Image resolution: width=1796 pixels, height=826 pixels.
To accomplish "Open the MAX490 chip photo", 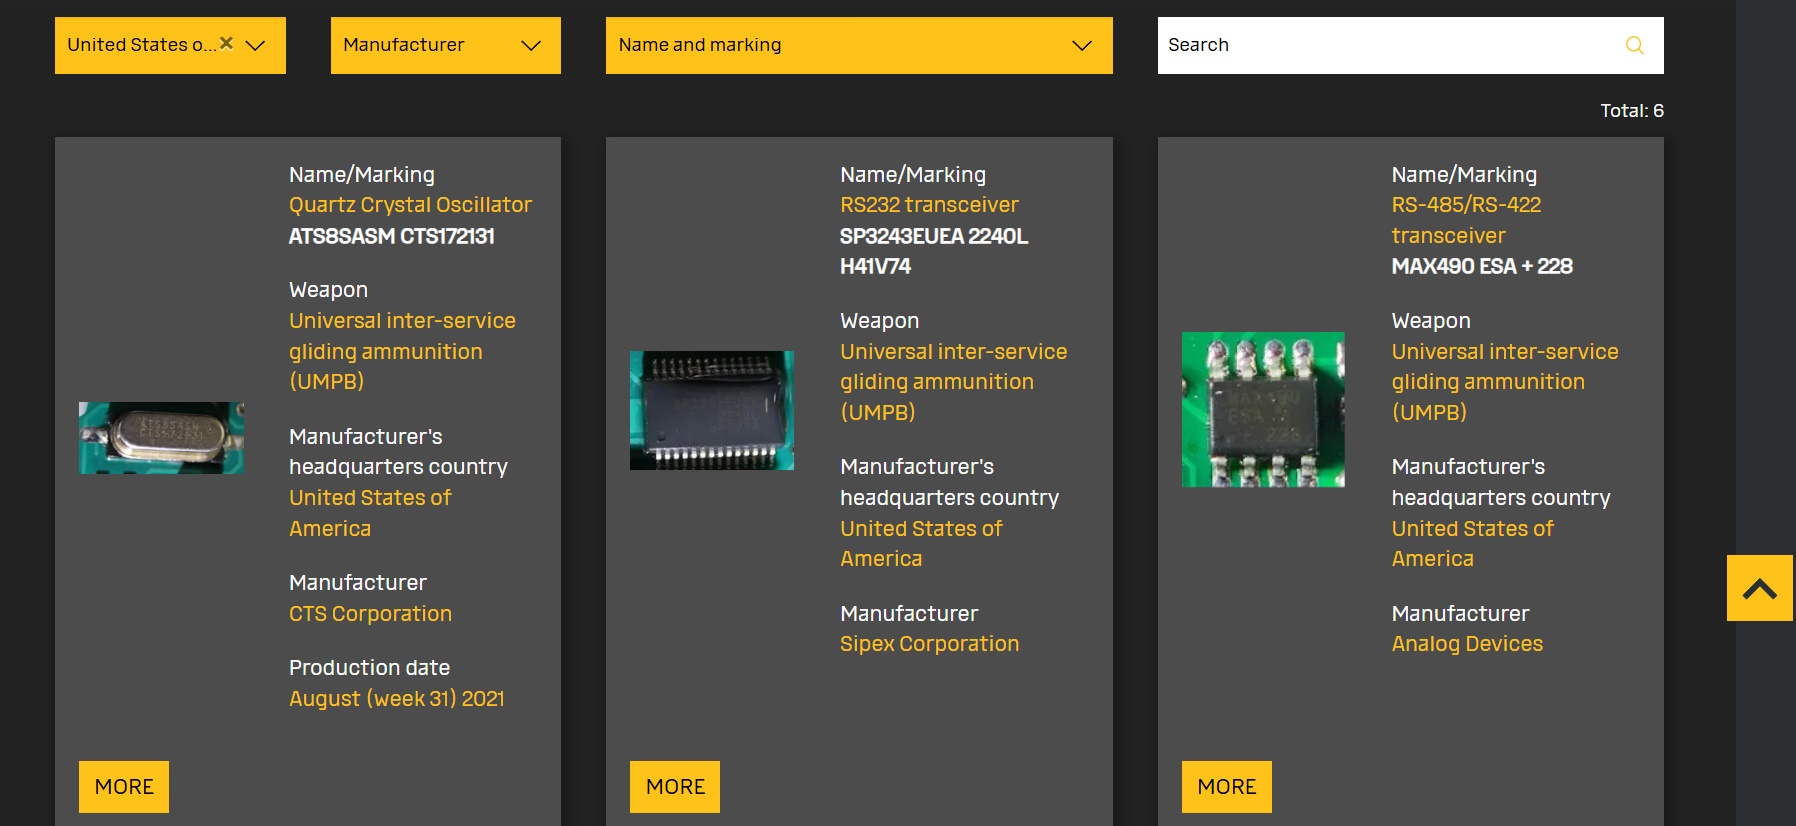I will 1263,410.
